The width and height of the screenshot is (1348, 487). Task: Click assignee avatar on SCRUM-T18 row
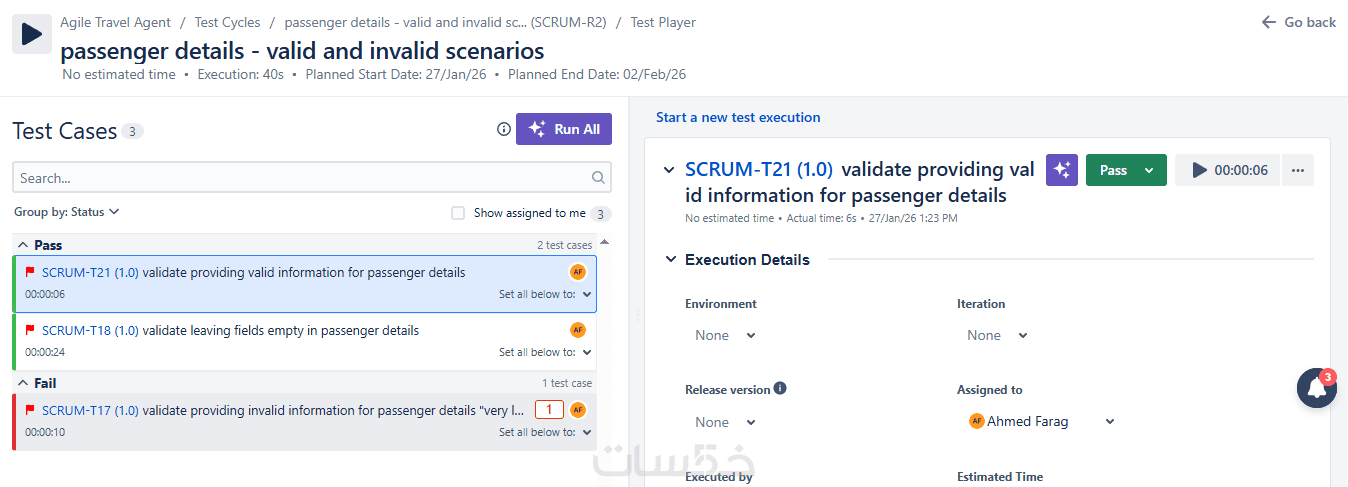577,330
